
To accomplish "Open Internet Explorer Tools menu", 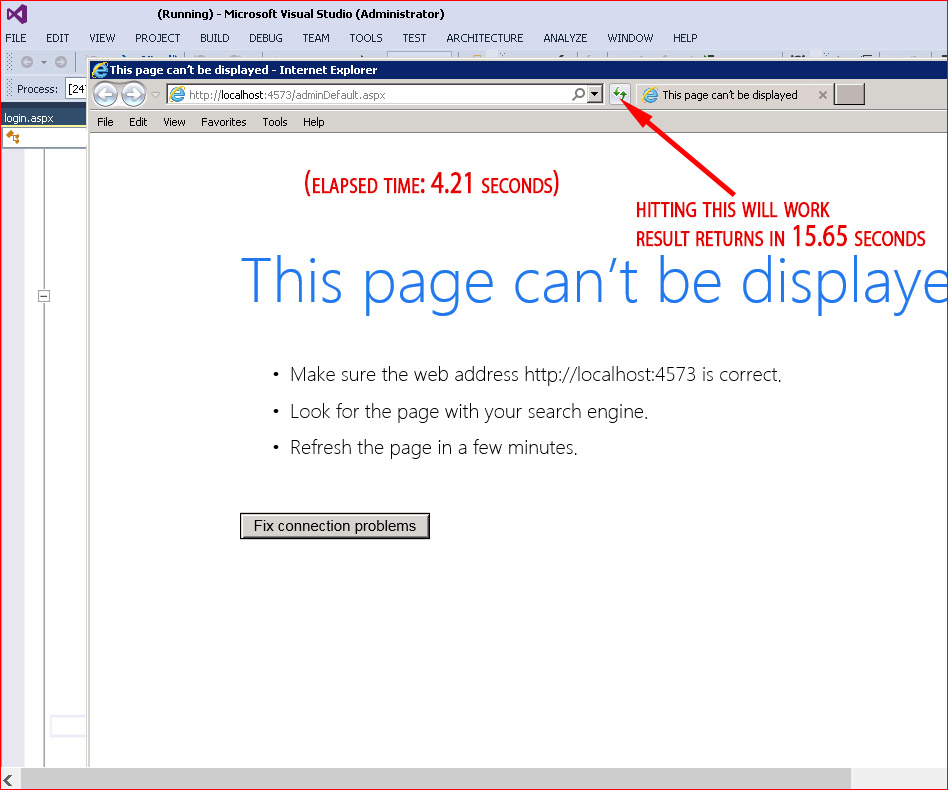I will click(274, 122).
